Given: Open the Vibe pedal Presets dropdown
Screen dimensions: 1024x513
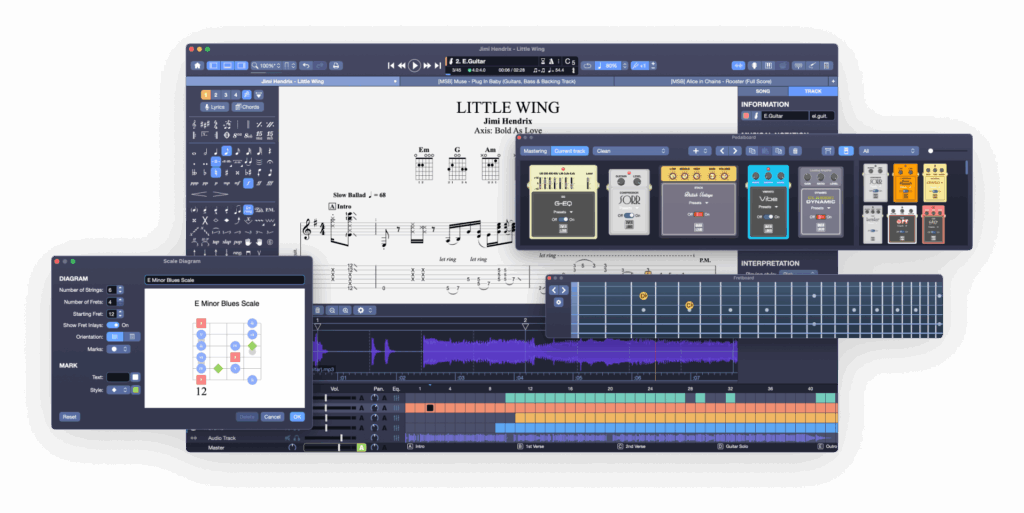Looking at the screenshot, I should 767,207.
